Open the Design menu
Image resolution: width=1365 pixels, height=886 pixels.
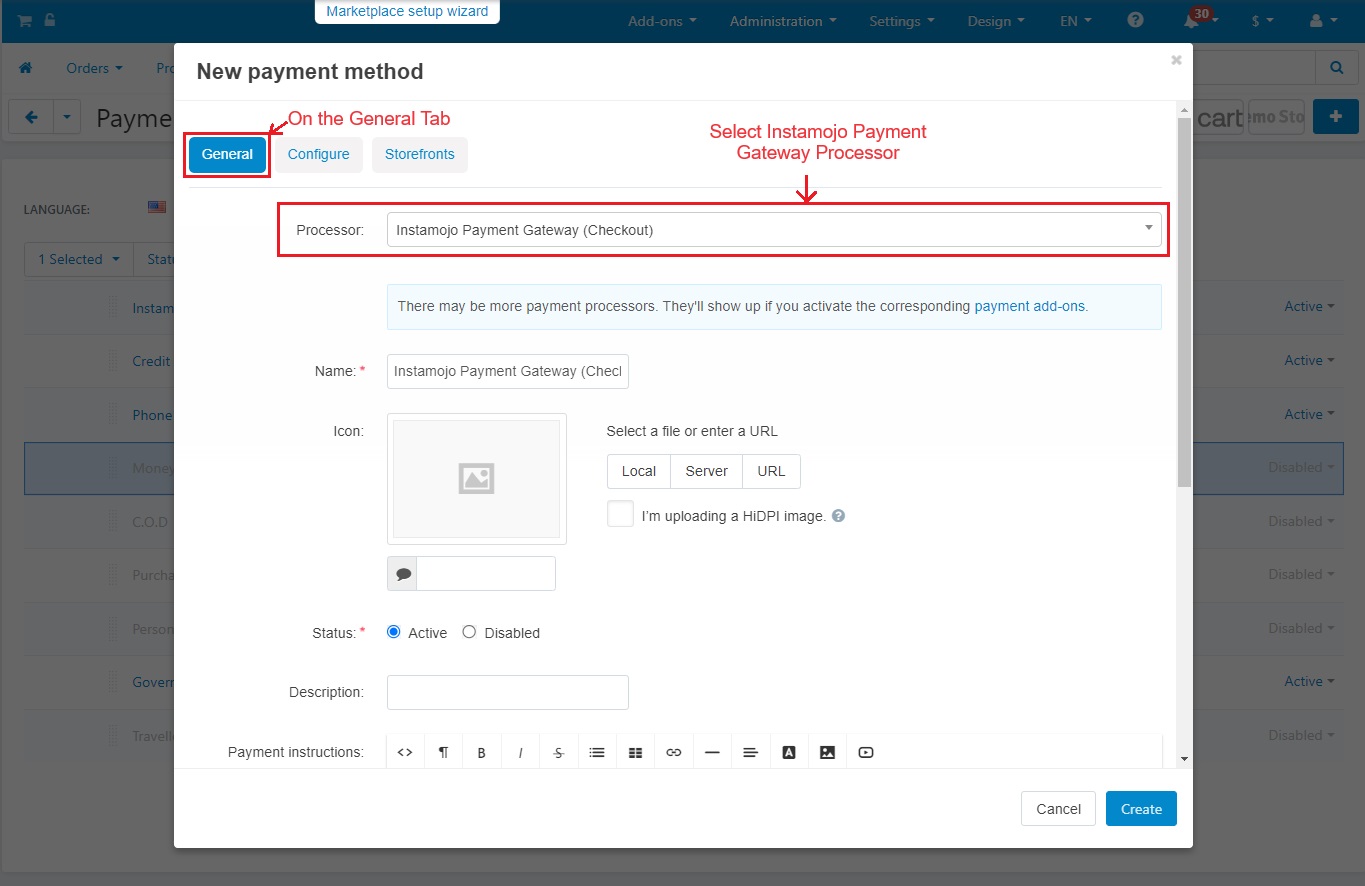point(996,21)
